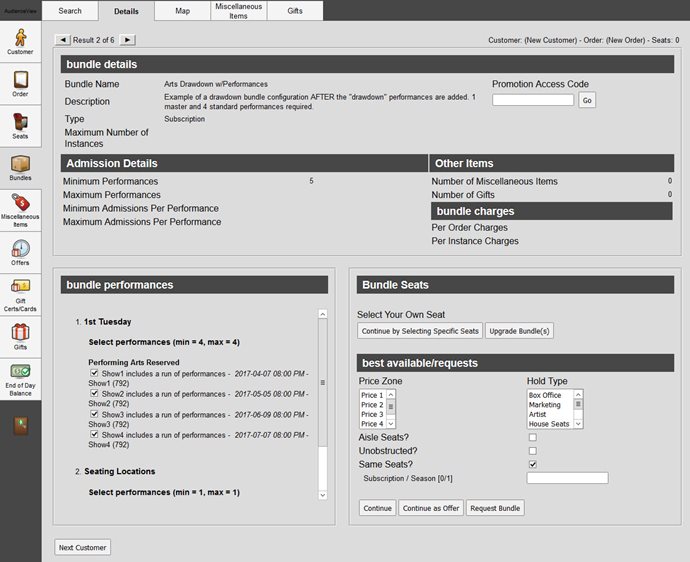Open the Gifts tab
Screen dimensions: 690x562
[x=295, y=11]
